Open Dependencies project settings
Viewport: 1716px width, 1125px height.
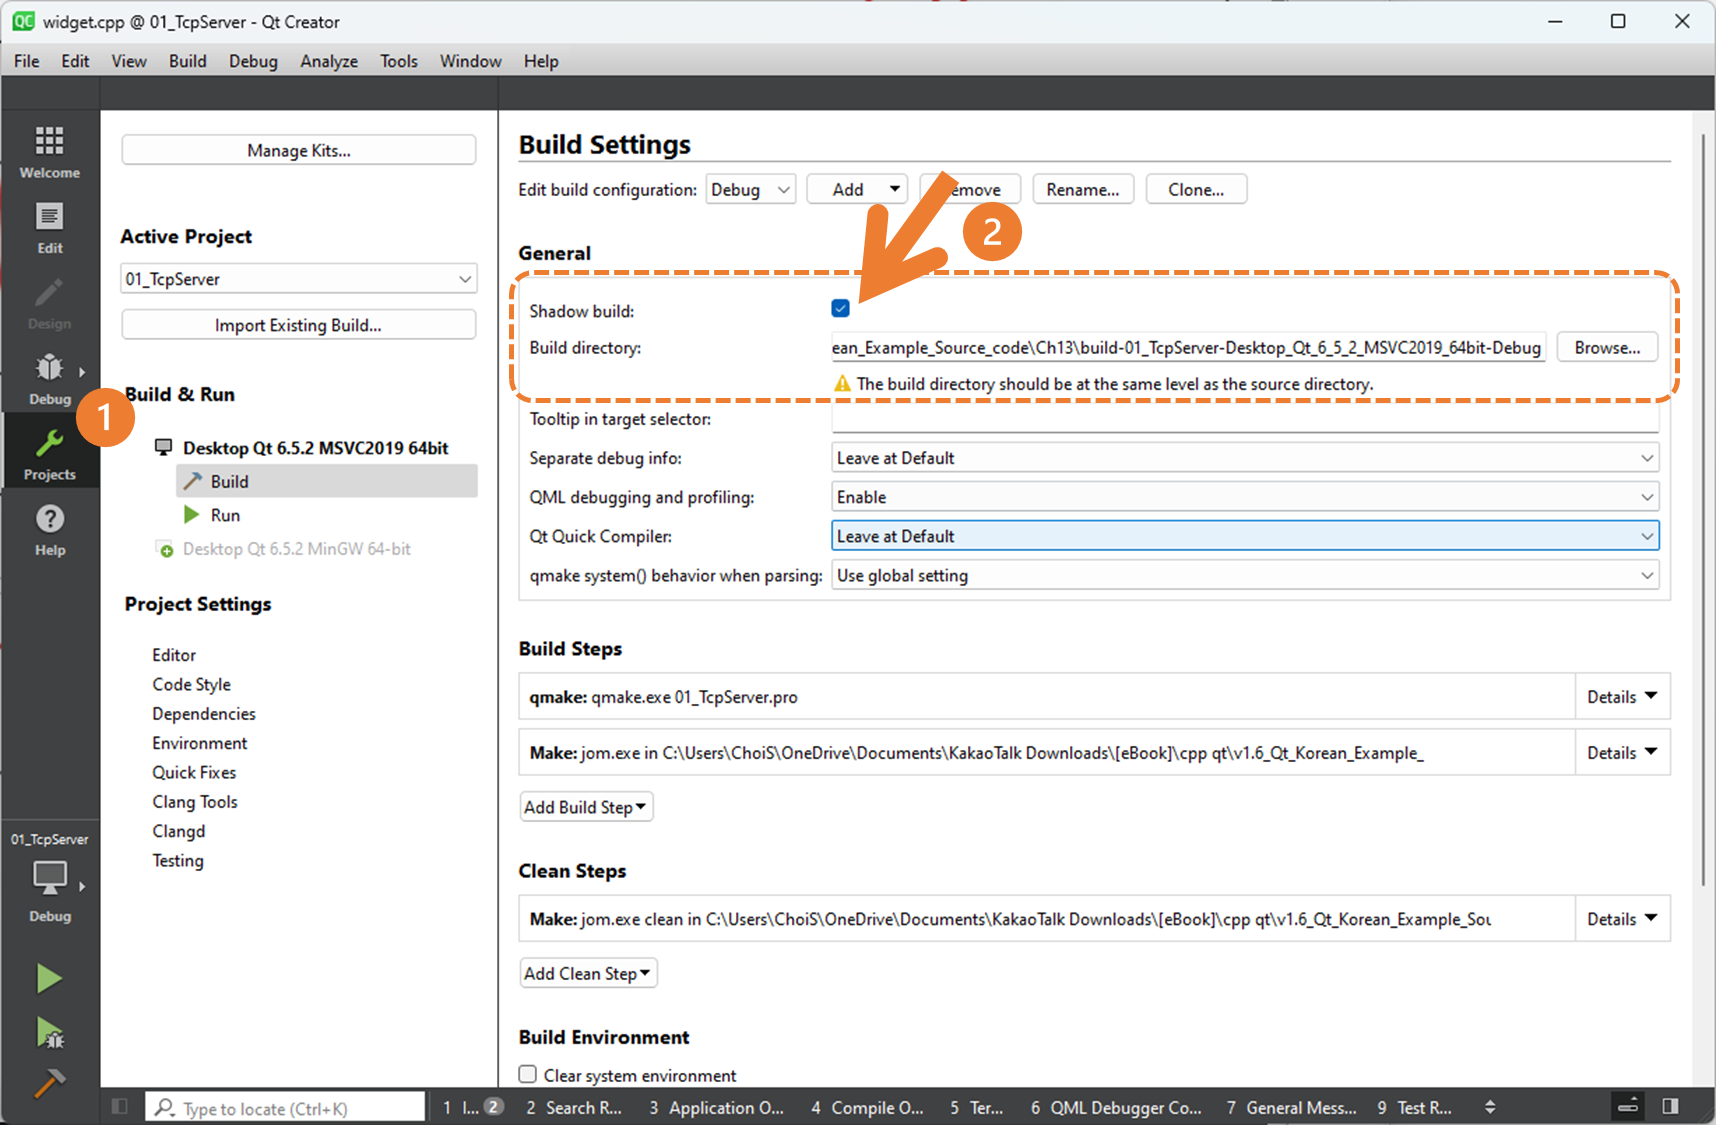tap(204, 714)
